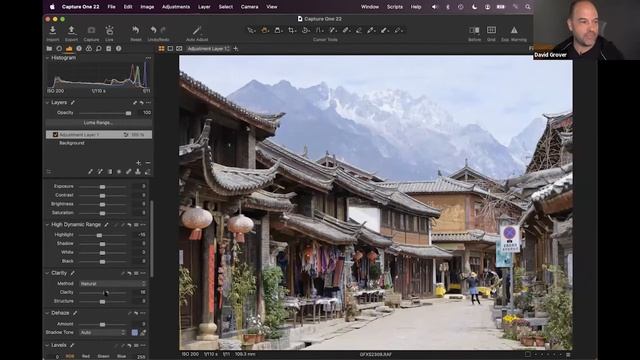Switch viewer to single image mode

tap(170, 49)
